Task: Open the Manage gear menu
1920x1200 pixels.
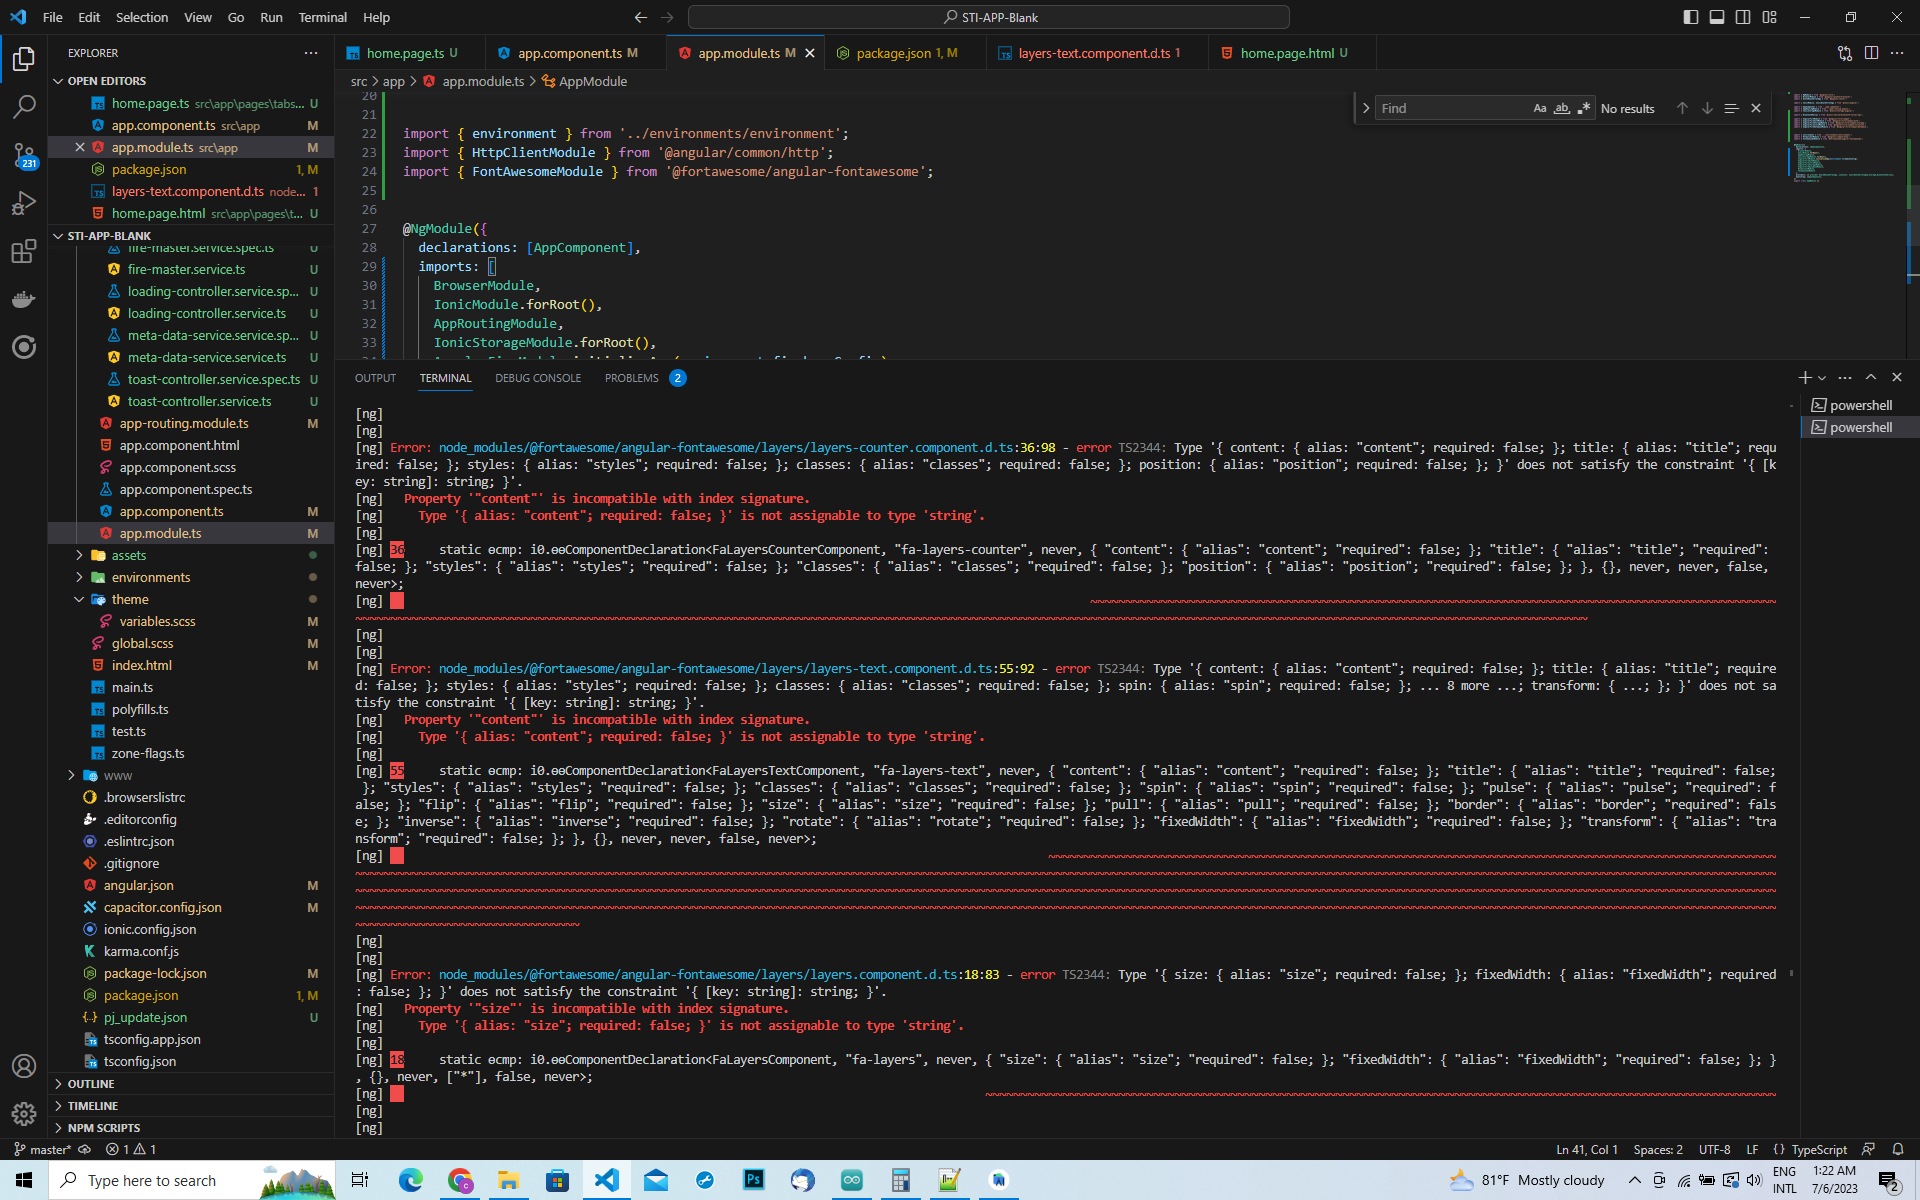Action: click(x=24, y=1113)
